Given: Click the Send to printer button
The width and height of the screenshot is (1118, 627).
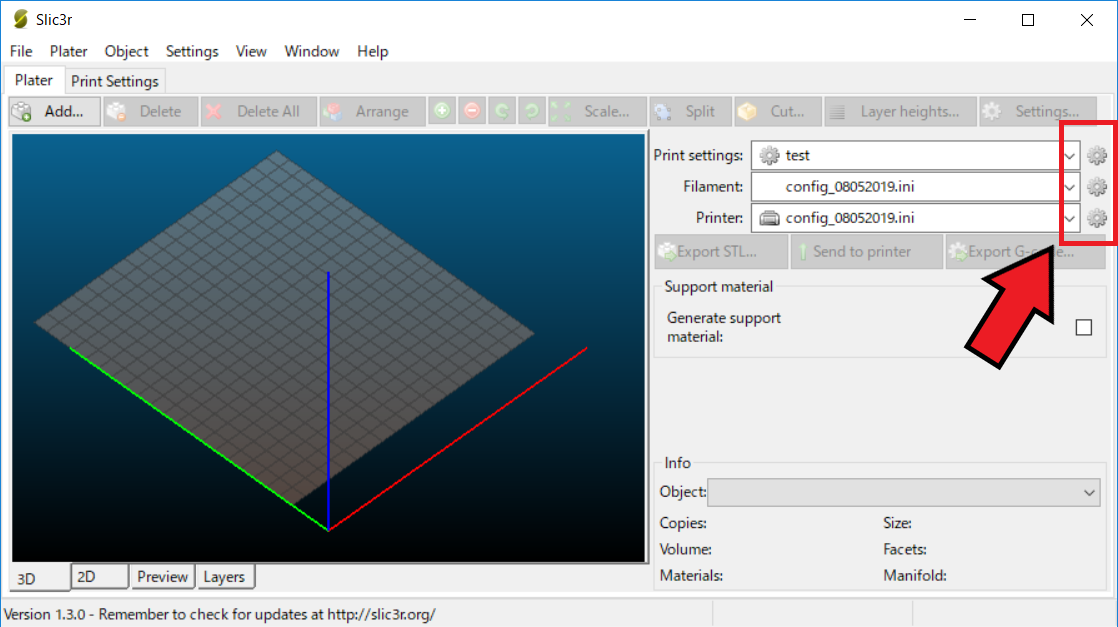Looking at the screenshot, I should click(866, 252).
